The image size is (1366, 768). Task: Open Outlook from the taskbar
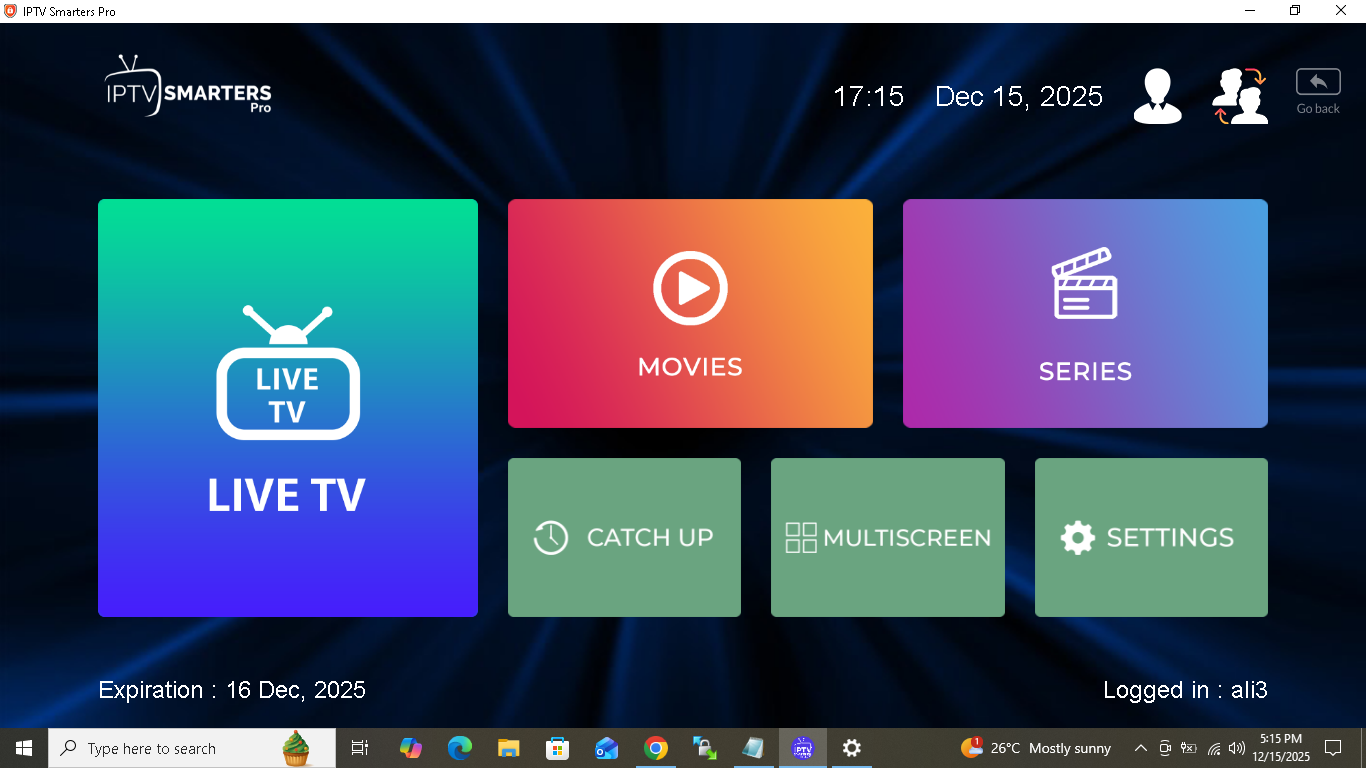pos(606,748)
